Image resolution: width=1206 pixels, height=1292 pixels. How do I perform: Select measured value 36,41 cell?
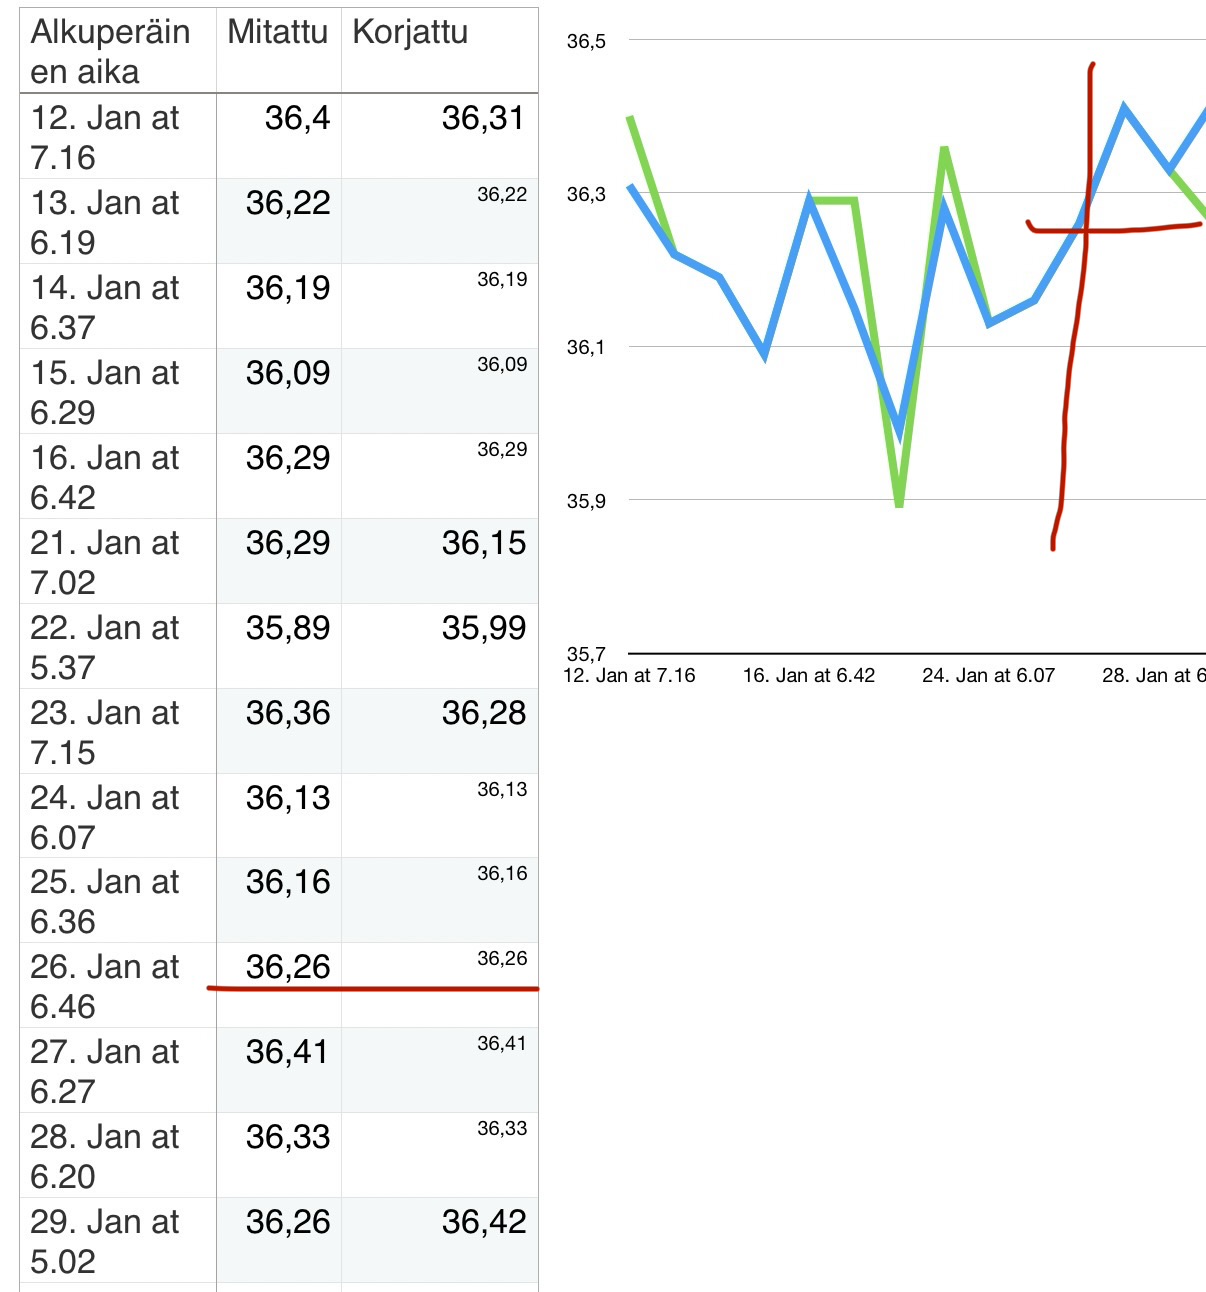click(278, 1071)
